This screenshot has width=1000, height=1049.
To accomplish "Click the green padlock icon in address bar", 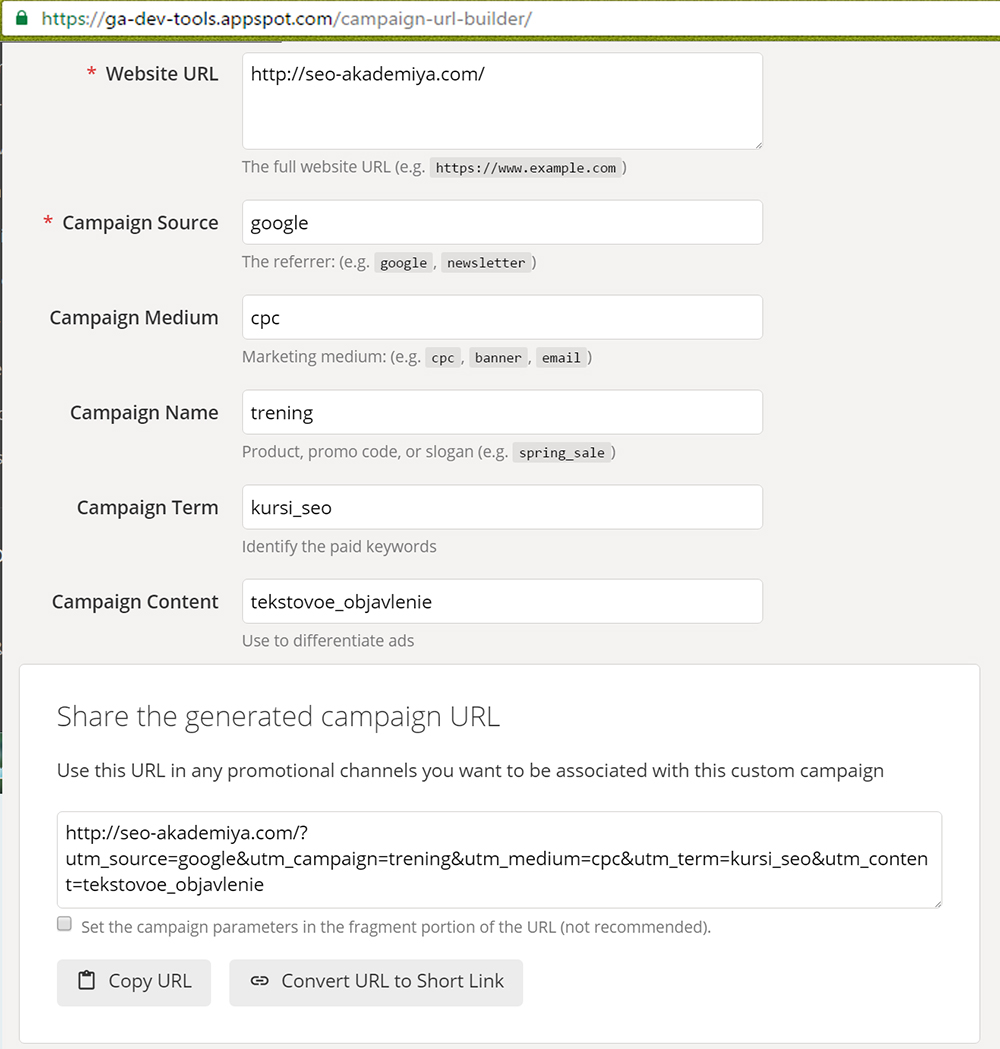I will tap(22, 18).
